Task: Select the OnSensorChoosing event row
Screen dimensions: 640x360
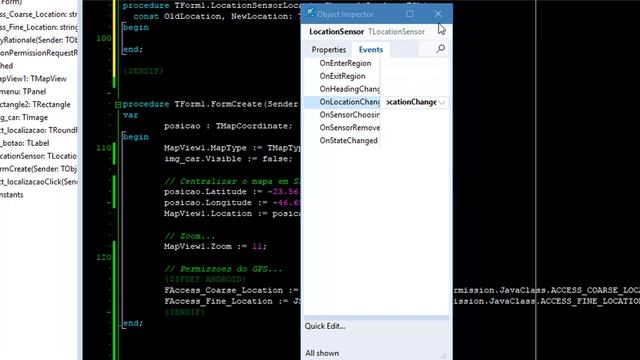Action: point(349,115)
